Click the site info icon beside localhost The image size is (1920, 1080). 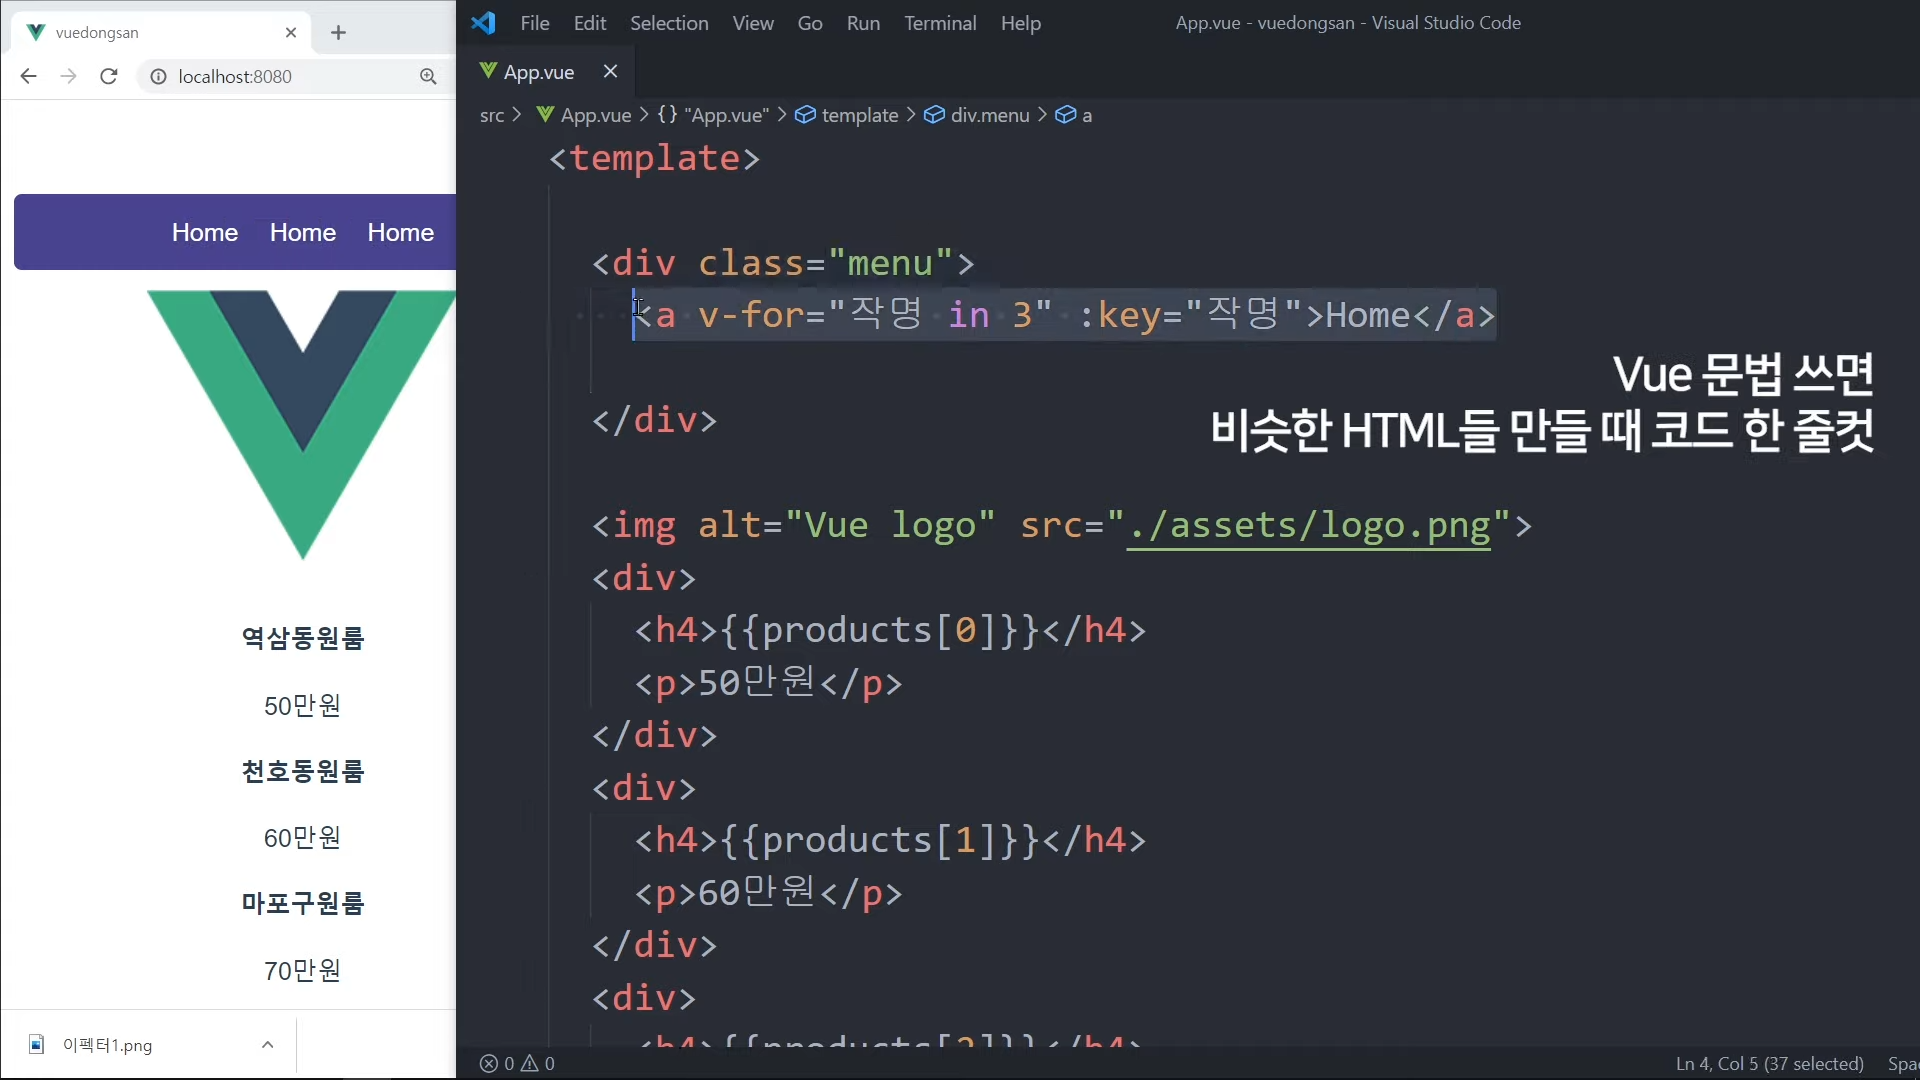(158, 76)
